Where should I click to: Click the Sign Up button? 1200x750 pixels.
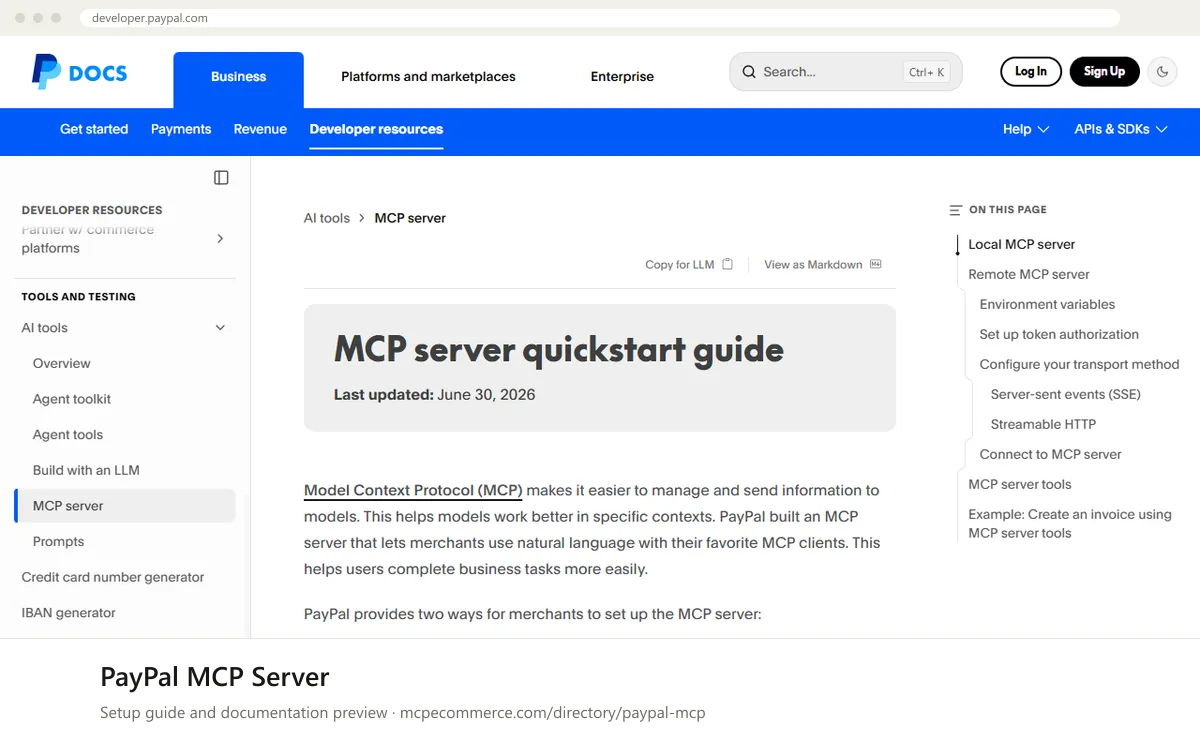(1104, 71)
